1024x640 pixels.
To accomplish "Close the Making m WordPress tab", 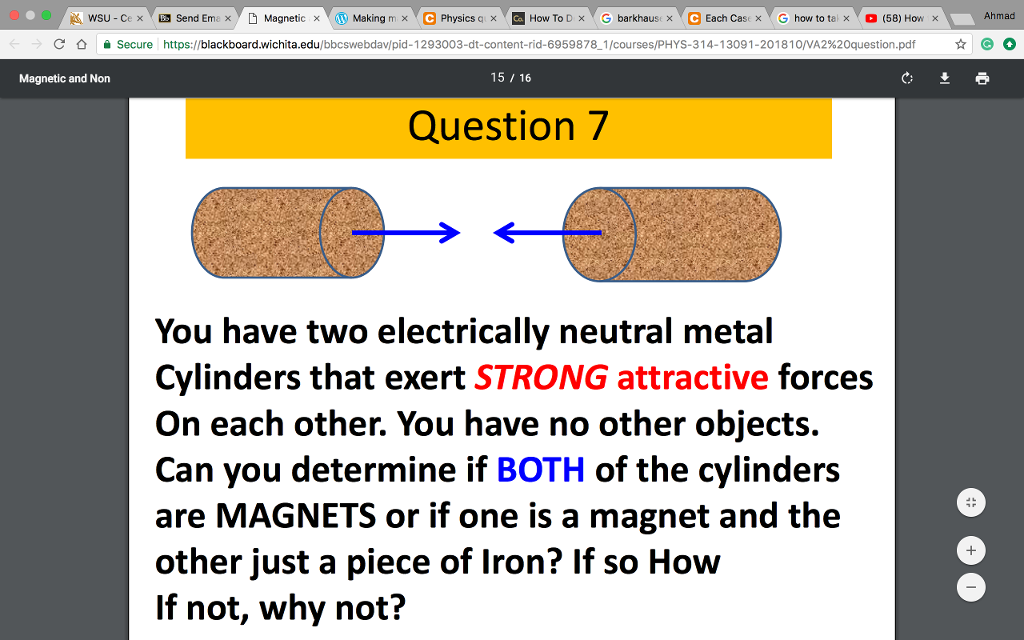I will point(404,18).
